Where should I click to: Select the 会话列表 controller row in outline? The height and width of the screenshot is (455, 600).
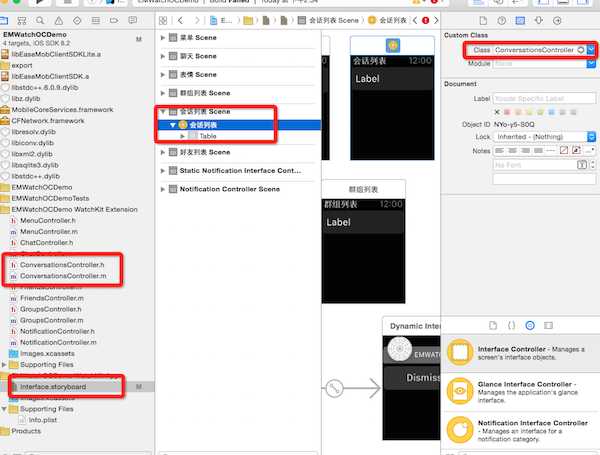tap(239, 125)
